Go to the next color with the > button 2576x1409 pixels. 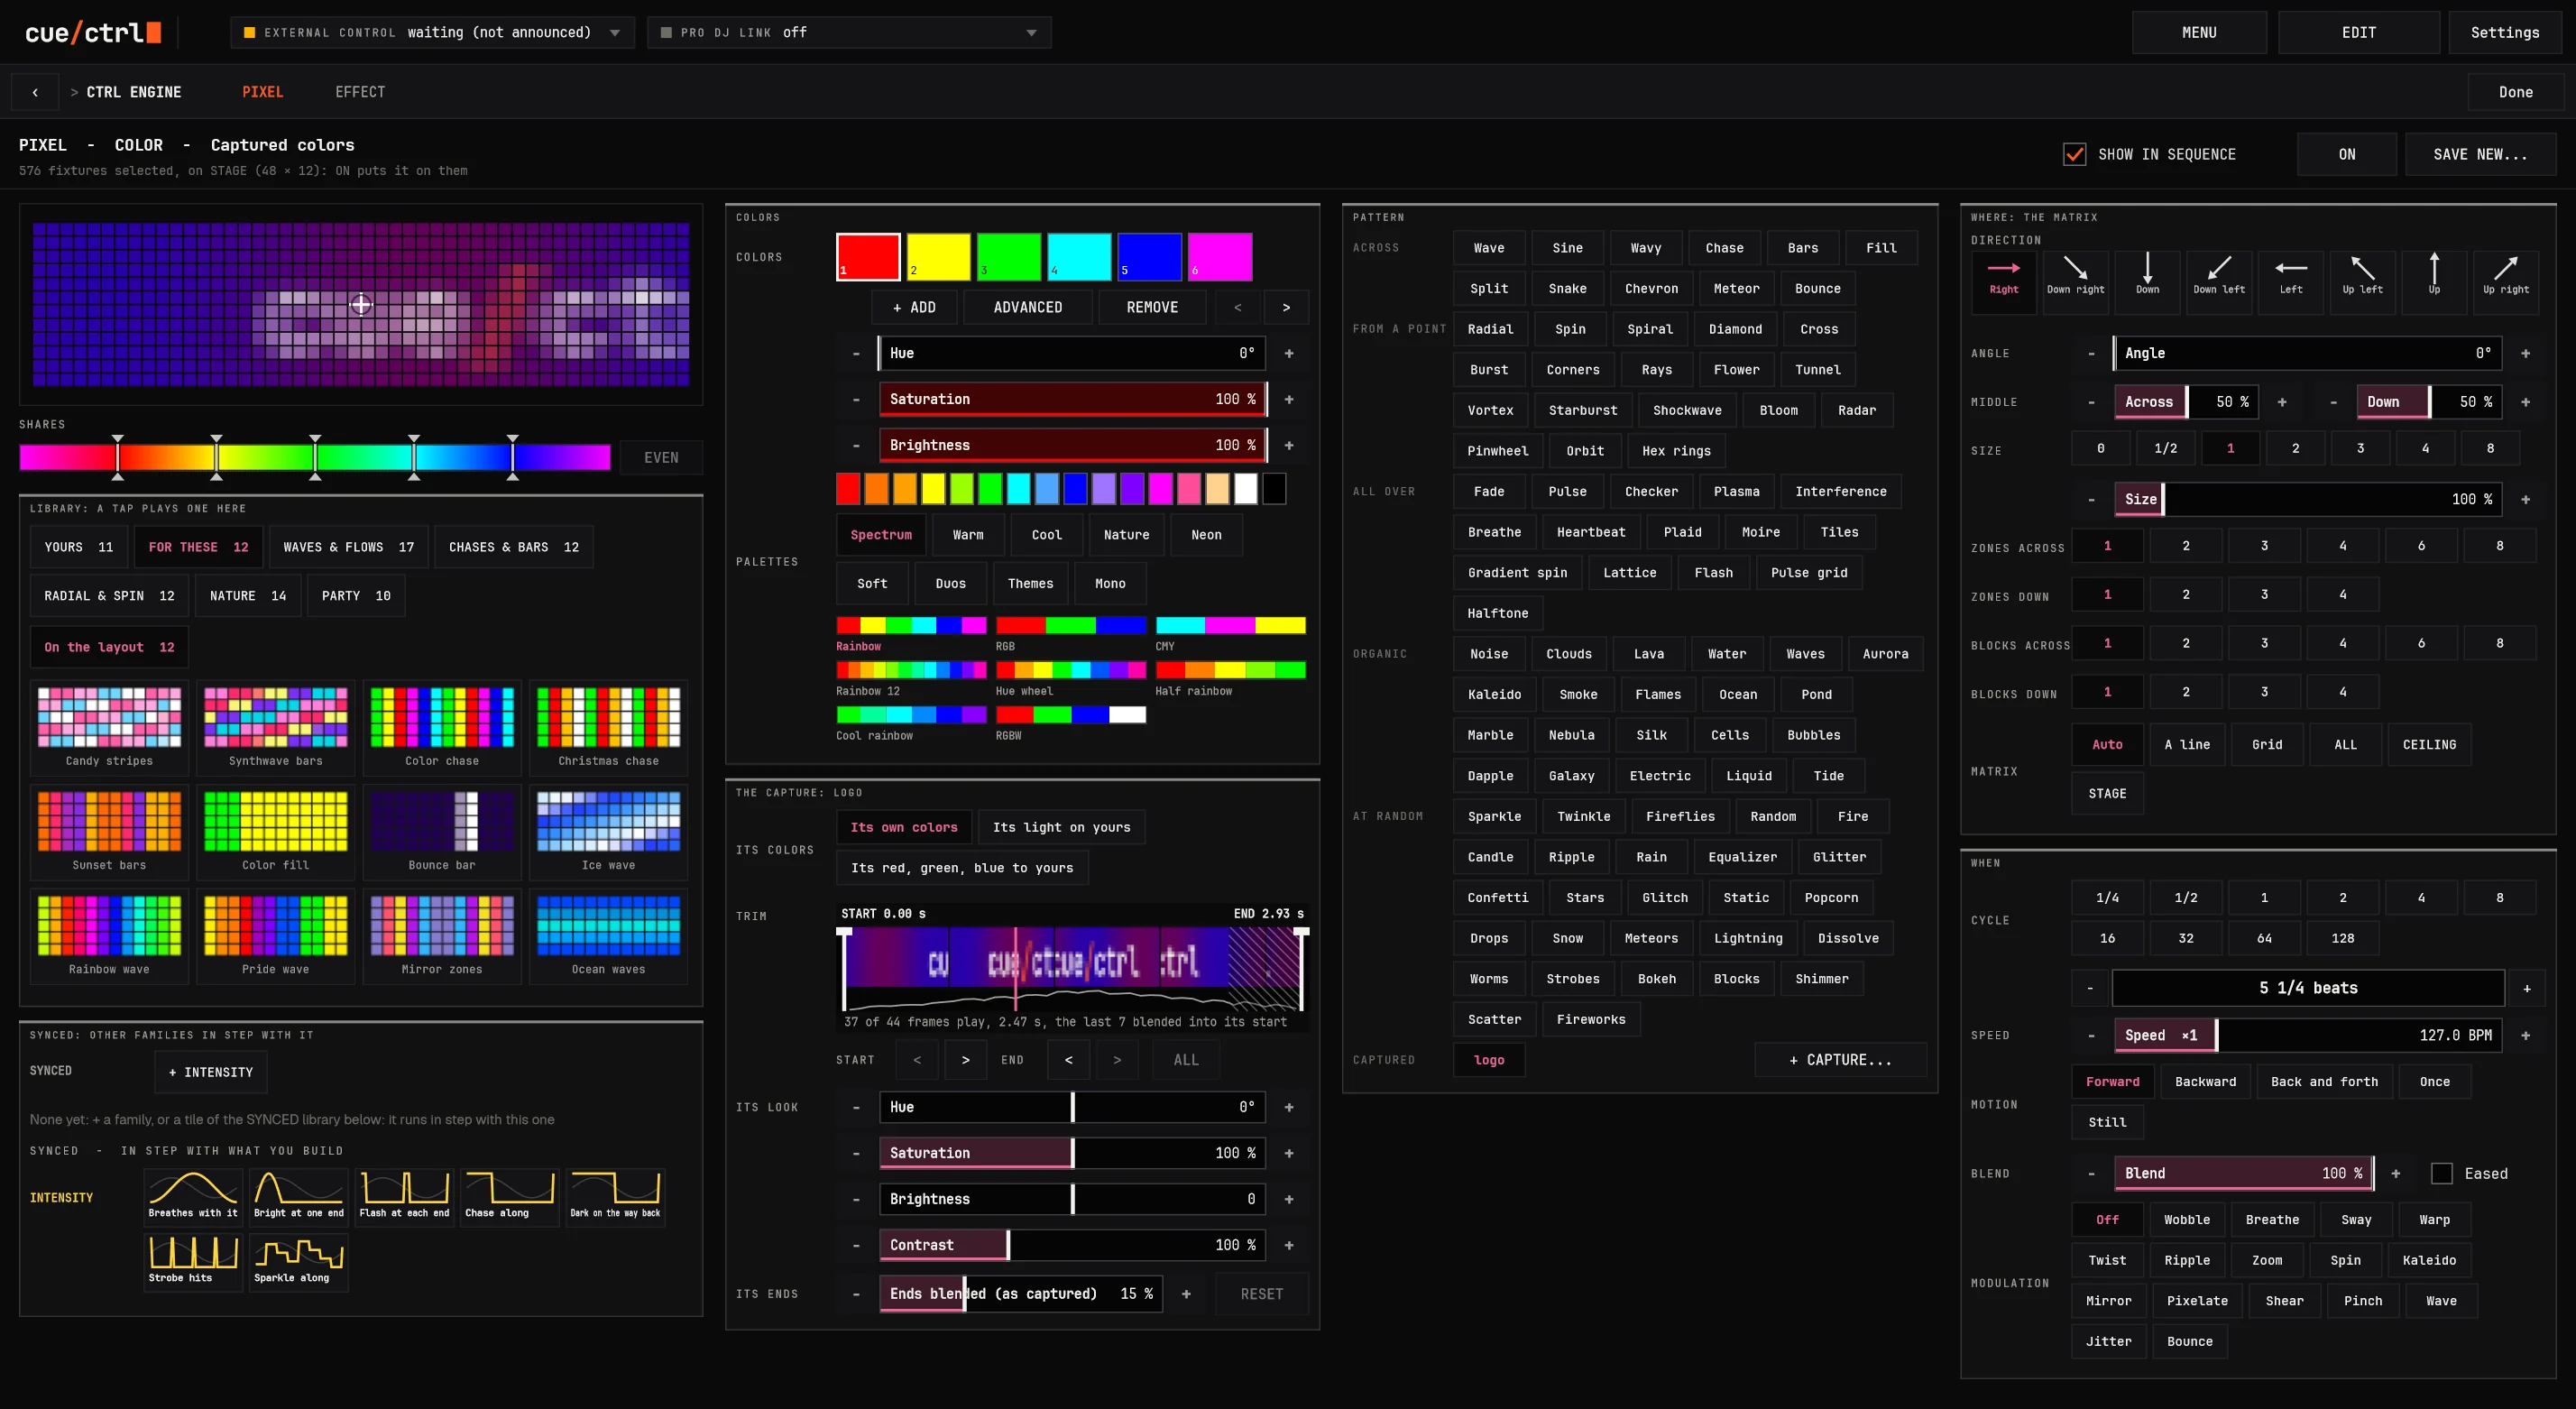click(x=1286, y=307)
